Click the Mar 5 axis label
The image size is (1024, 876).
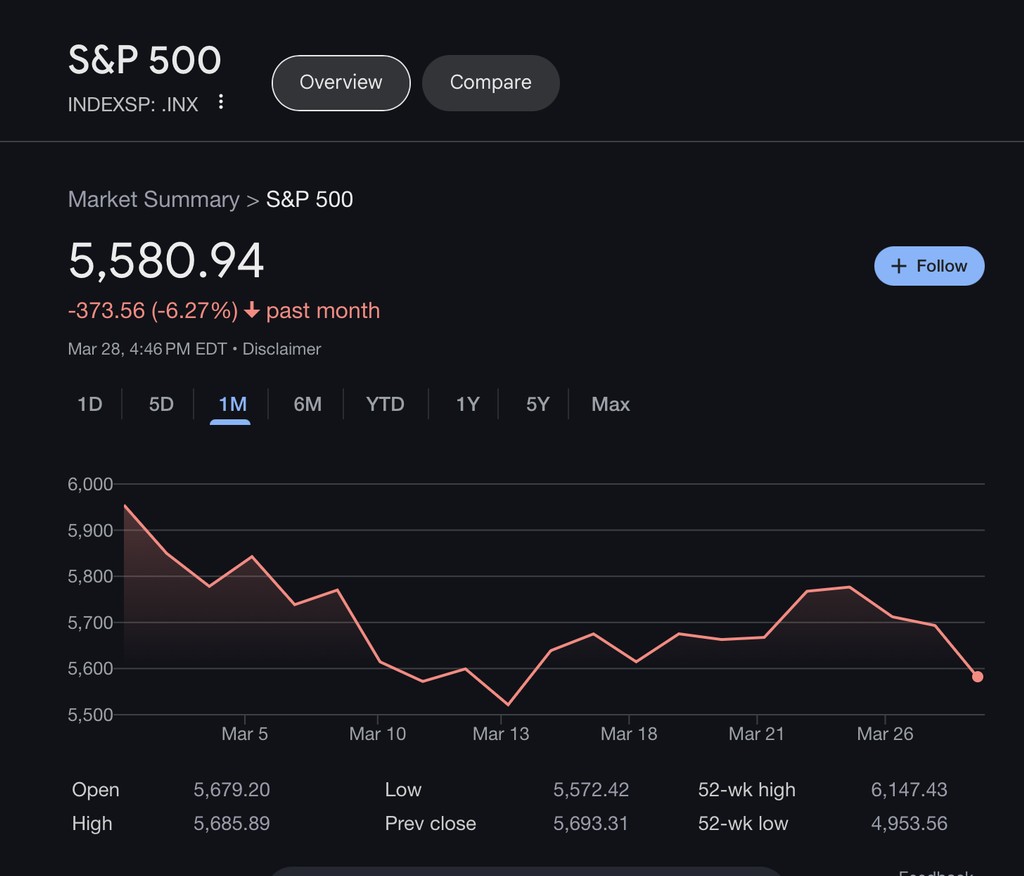click(x=245, y=734)
